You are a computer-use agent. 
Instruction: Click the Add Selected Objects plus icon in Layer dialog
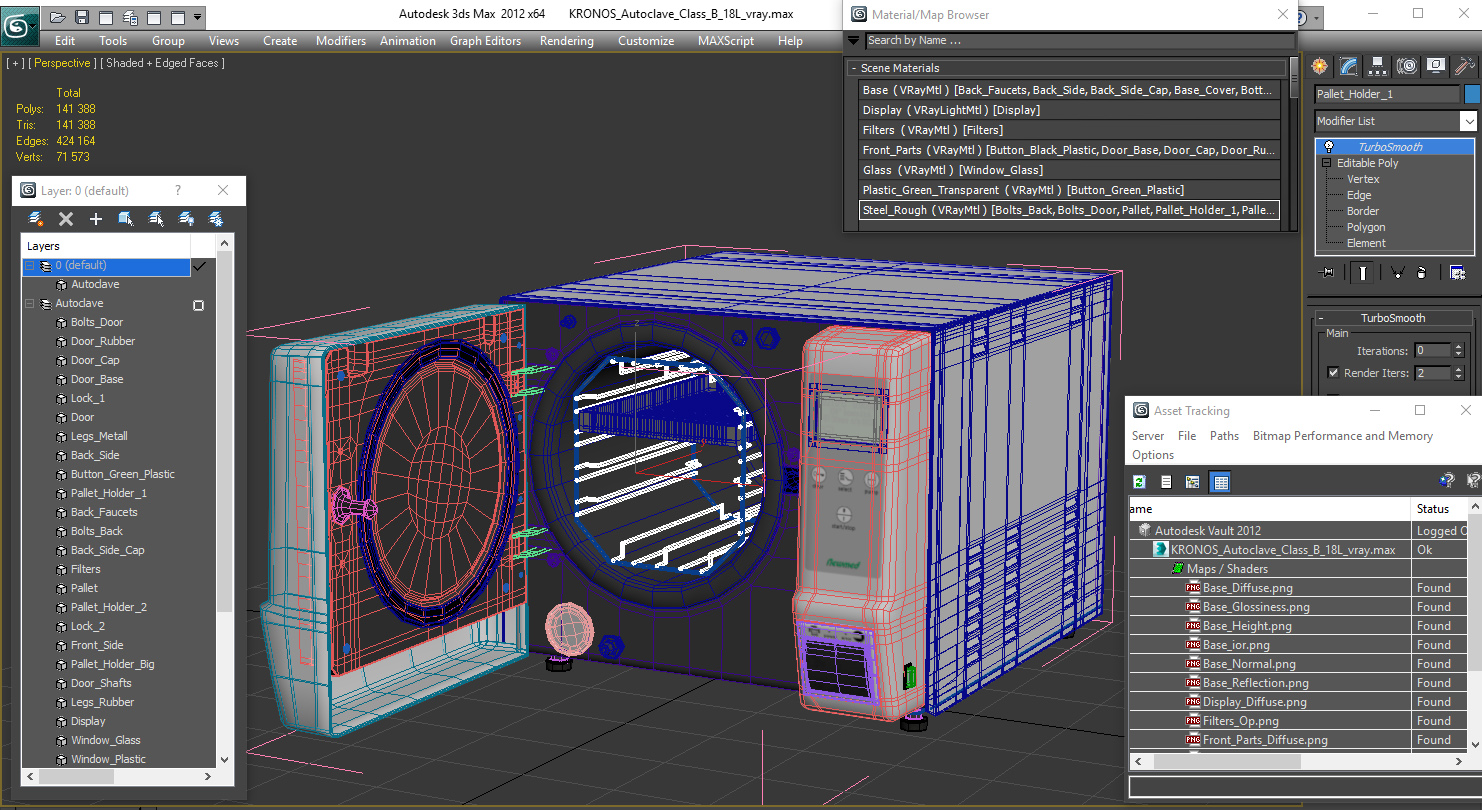click(96, 219)
